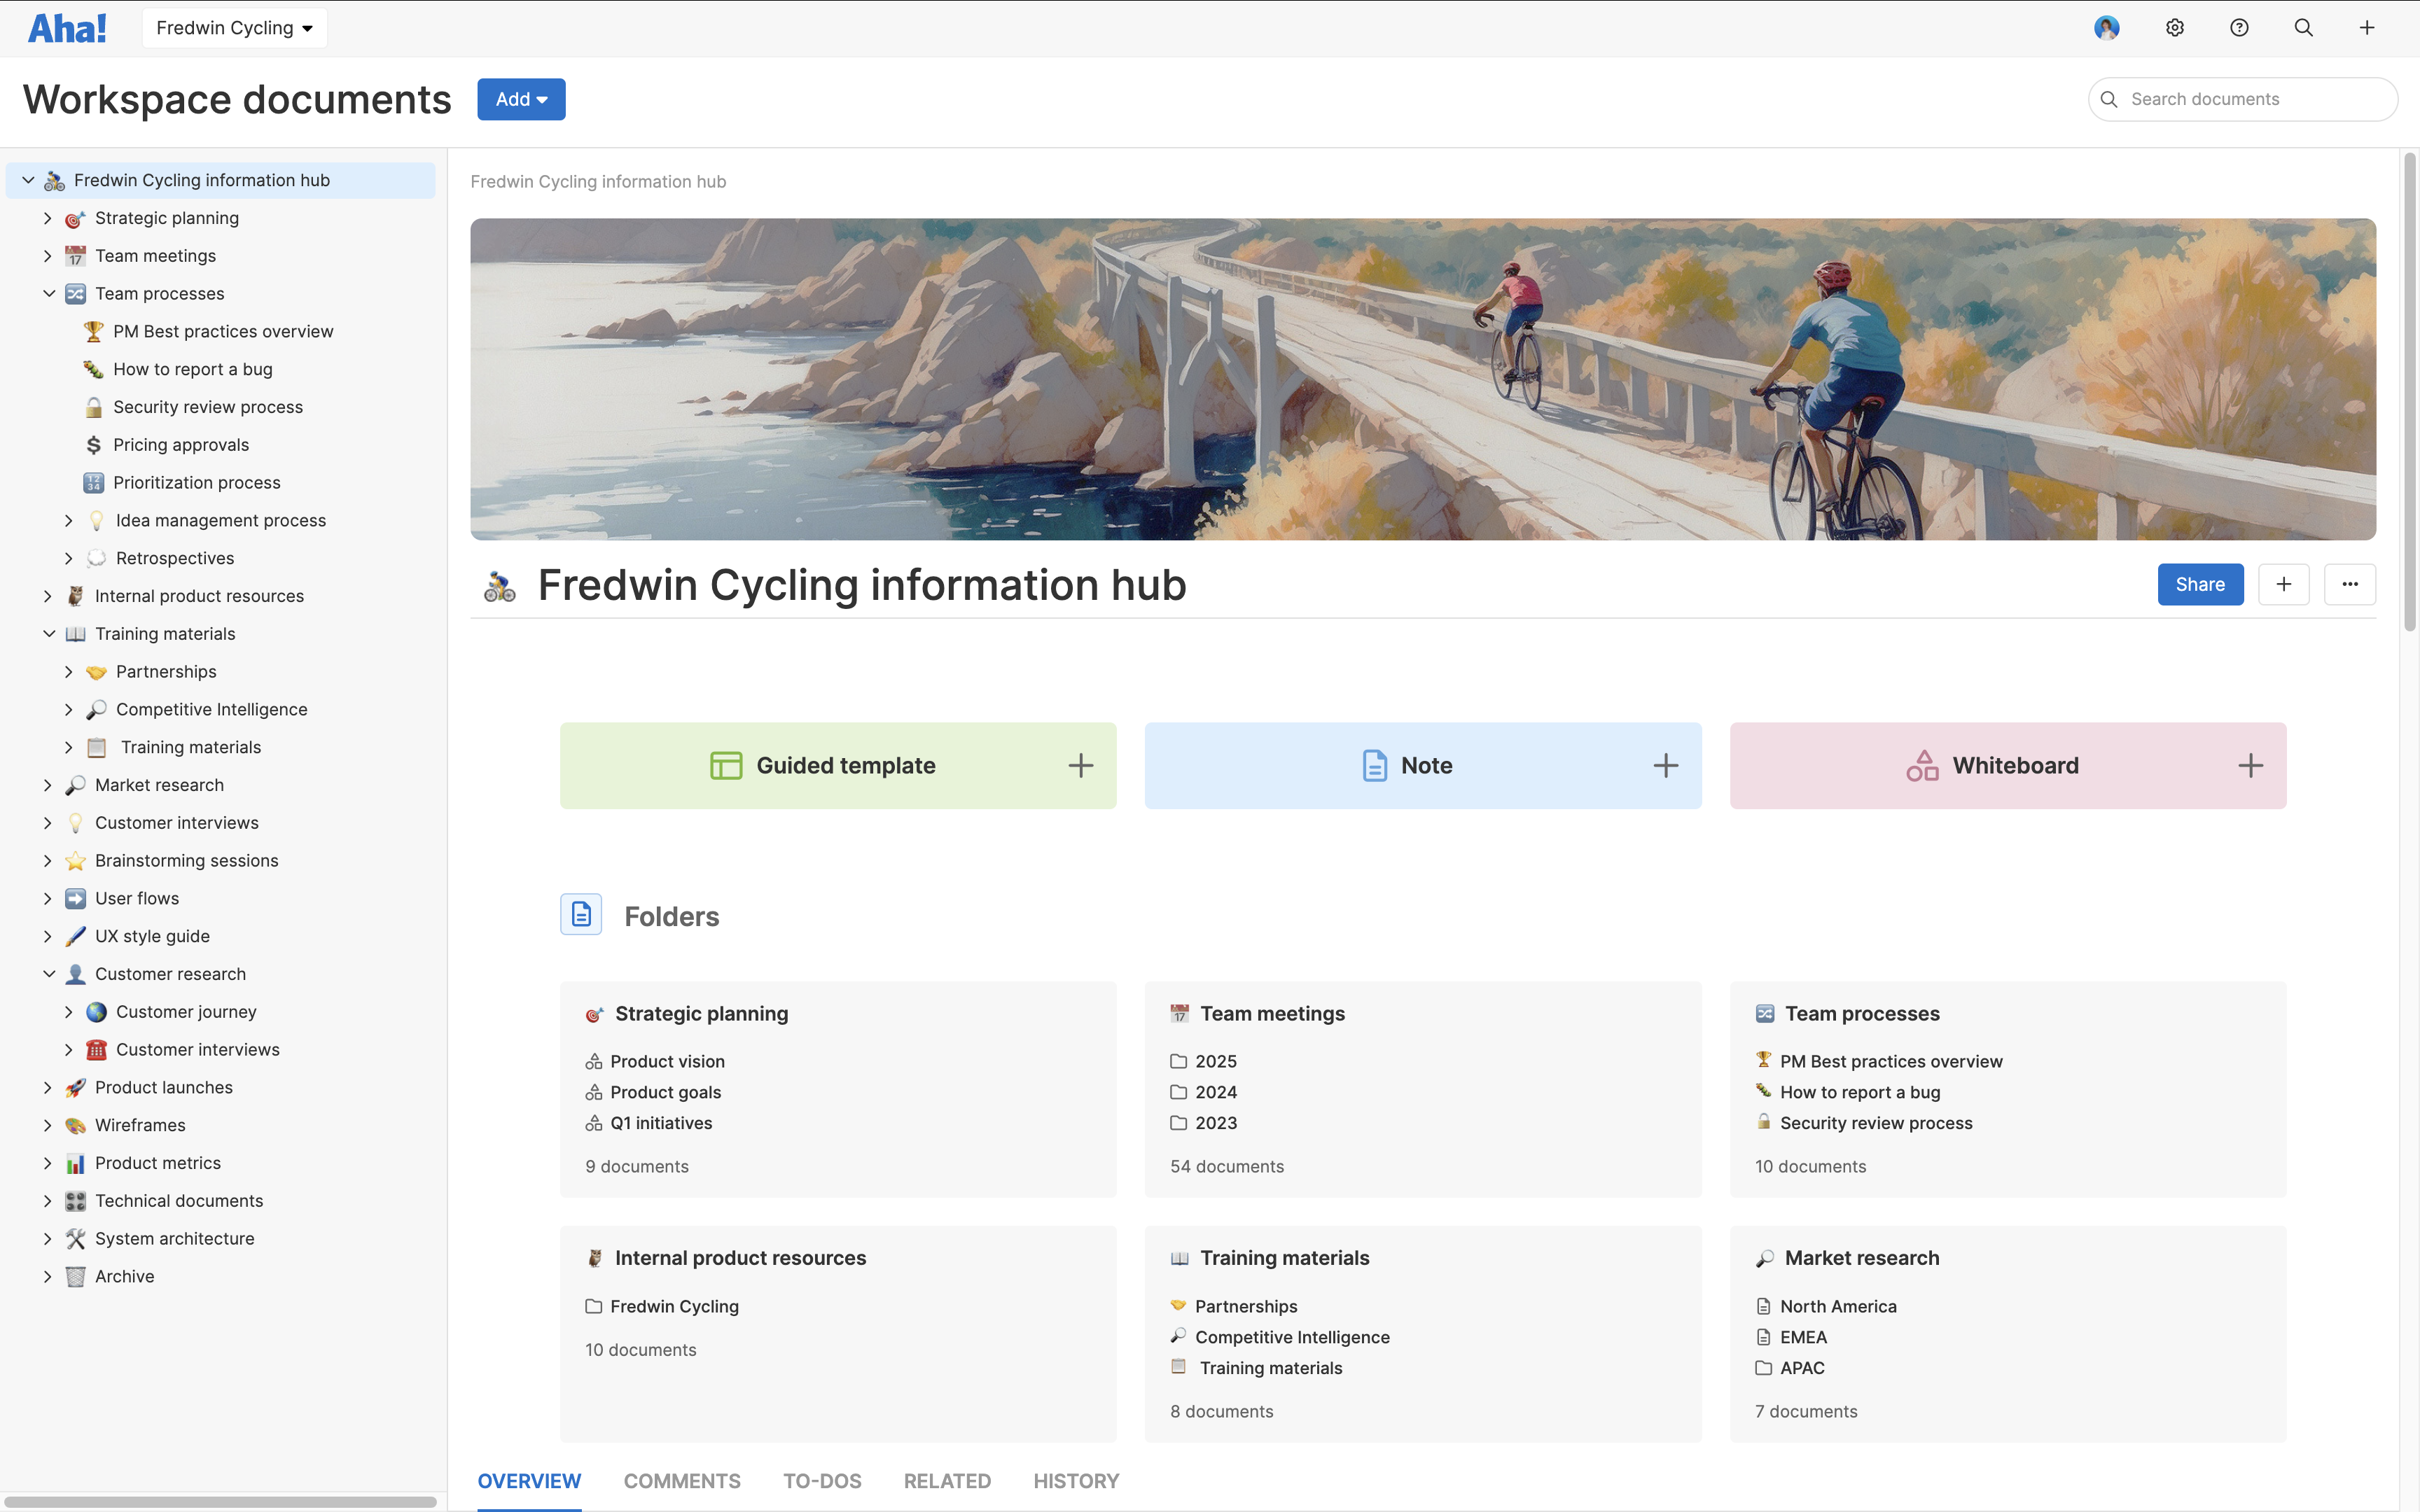The image size is (2420, 1512).
Task: Collapse the Team processes section in the sidebar
Action: (x=49, y=293)
